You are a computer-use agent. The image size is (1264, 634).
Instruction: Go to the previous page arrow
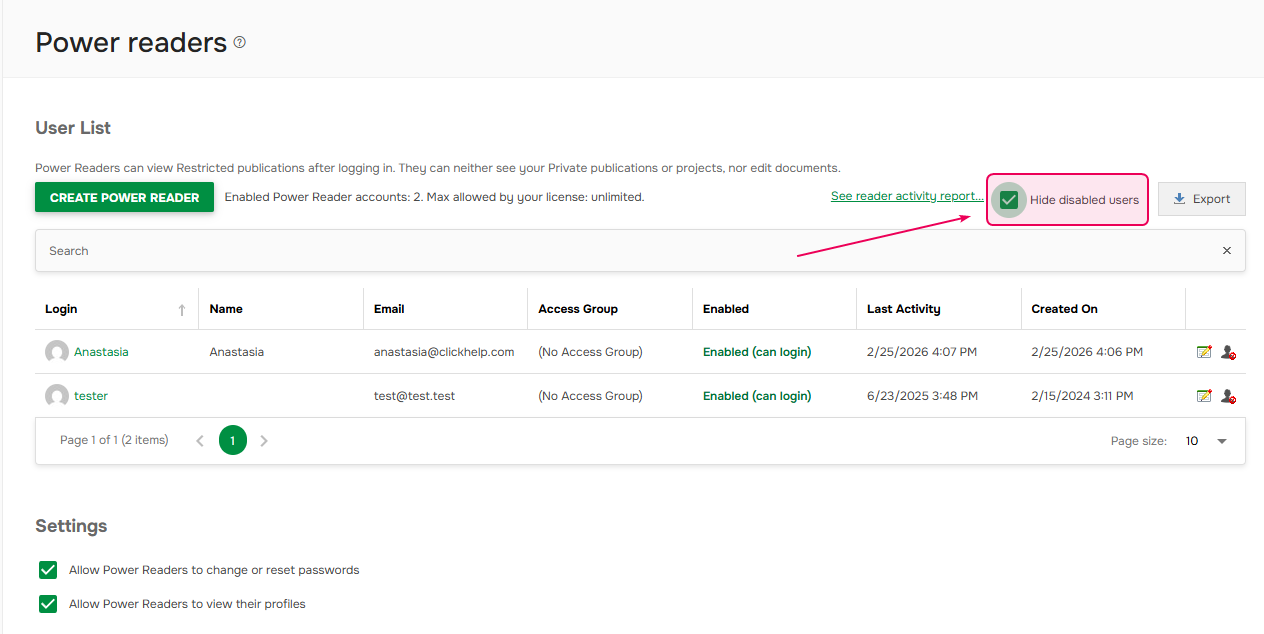200,441
